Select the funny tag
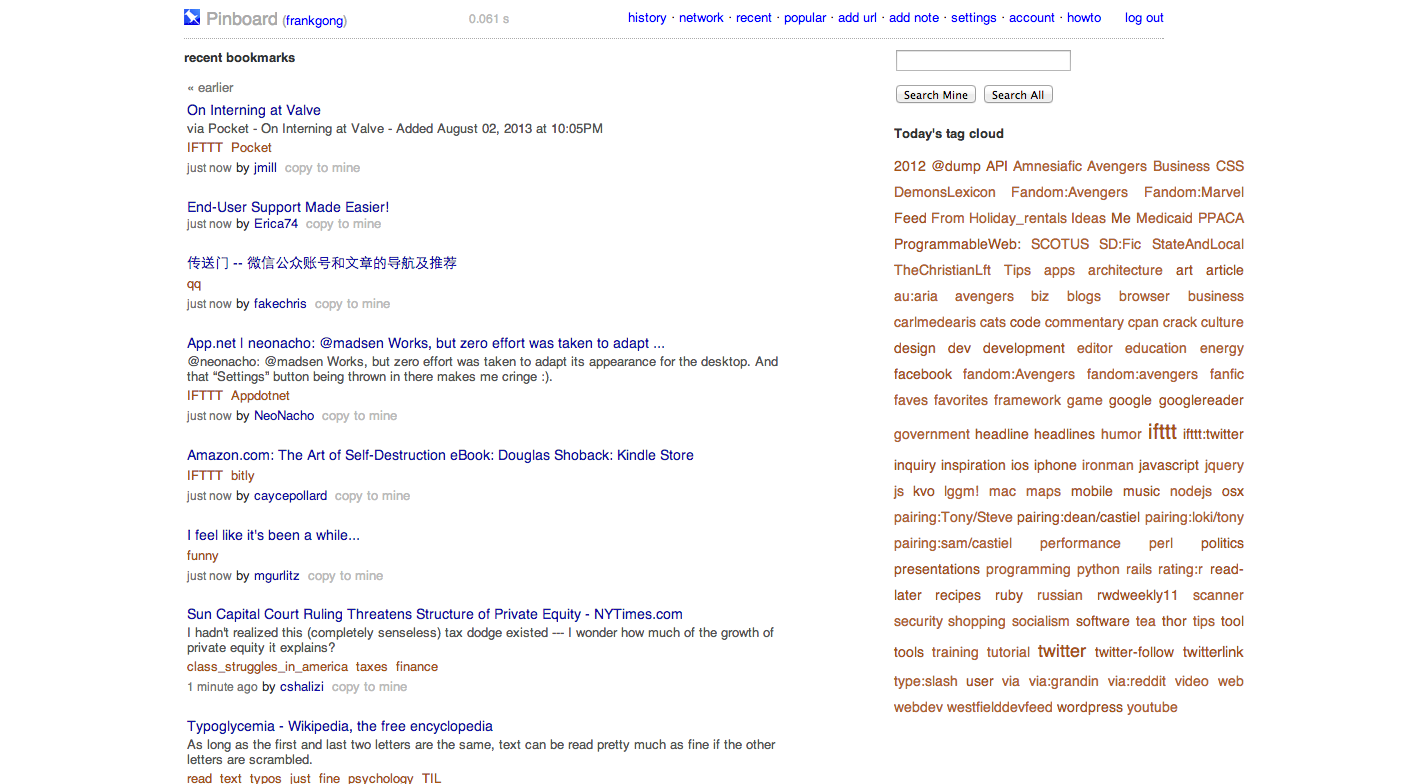This screenshot has width=1404, height=784. (203, 556)
